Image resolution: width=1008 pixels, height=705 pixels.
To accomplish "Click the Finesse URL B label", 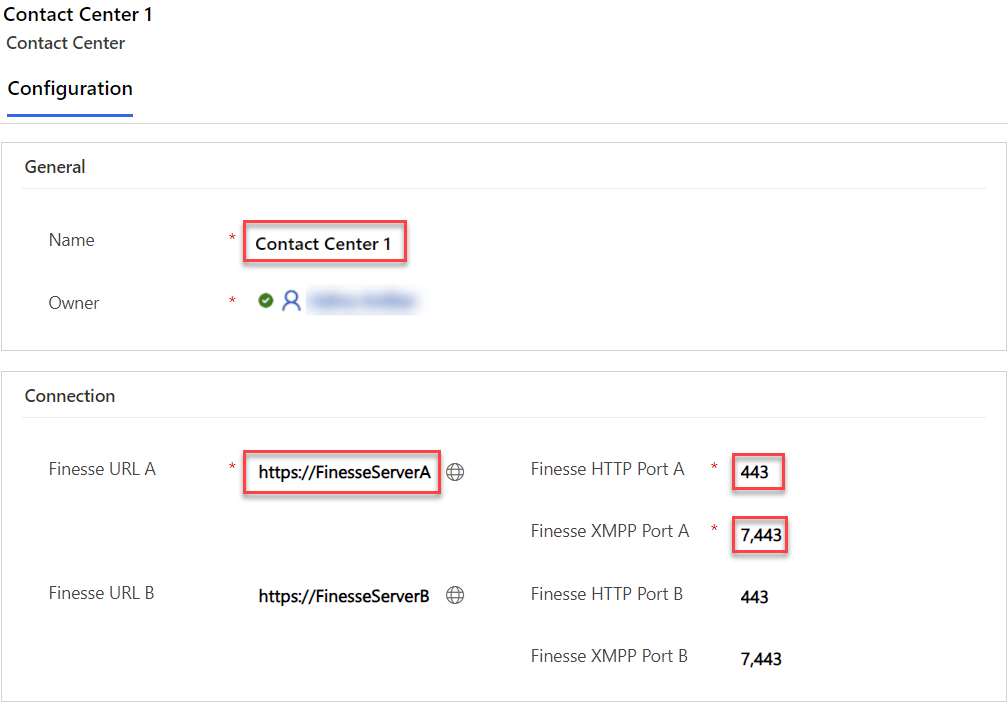I will (x=102, y=593).
